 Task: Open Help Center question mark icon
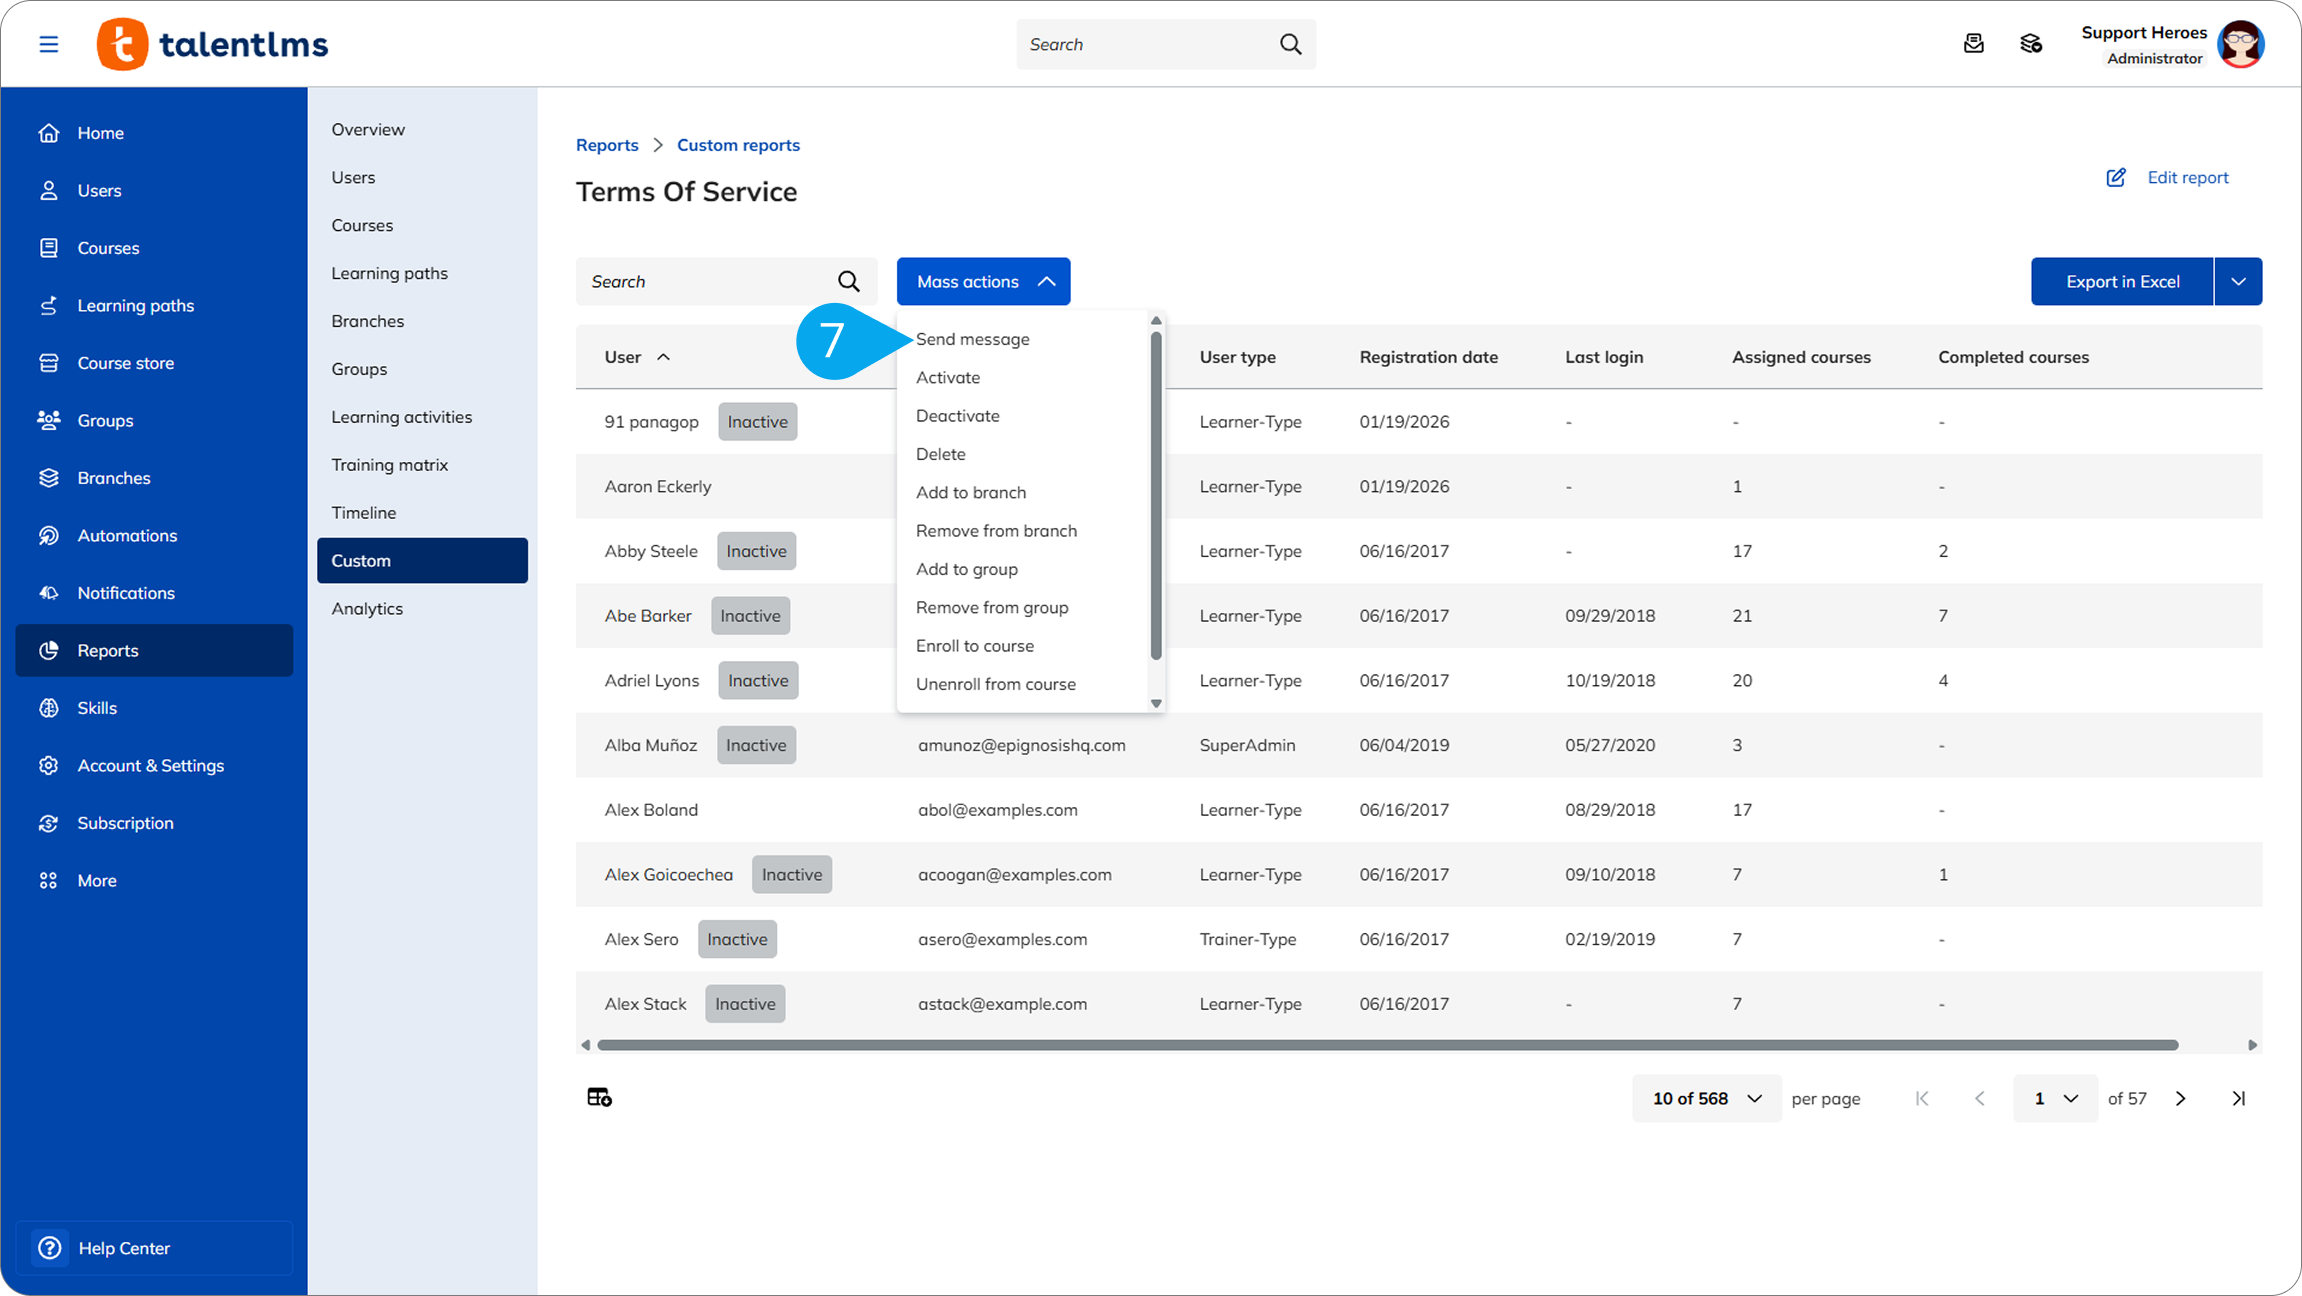(50, 1247)
